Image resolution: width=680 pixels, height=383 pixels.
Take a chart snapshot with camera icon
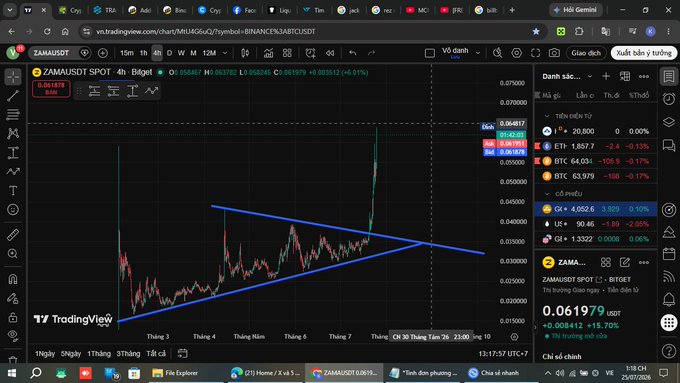[x=554, y=53]
